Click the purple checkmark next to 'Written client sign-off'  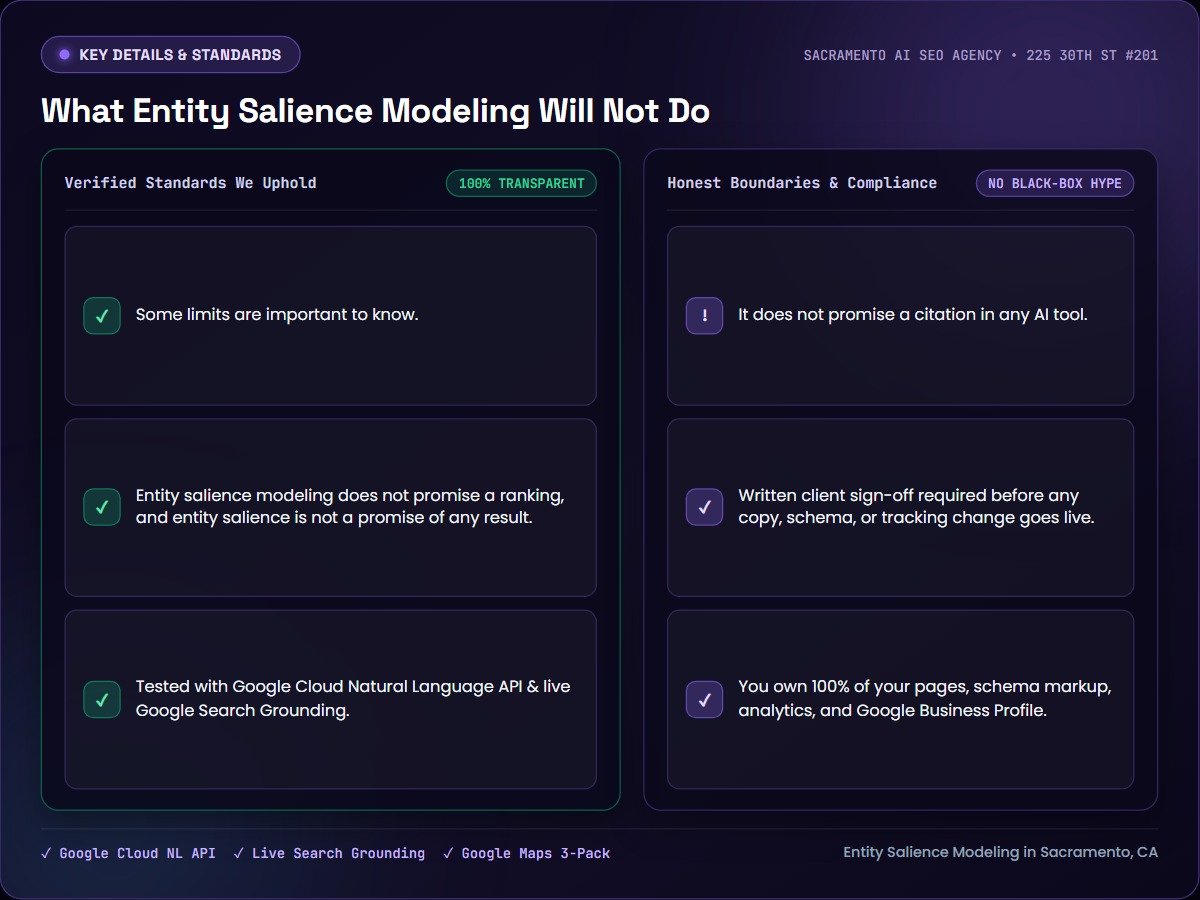(x=704, y=507)
